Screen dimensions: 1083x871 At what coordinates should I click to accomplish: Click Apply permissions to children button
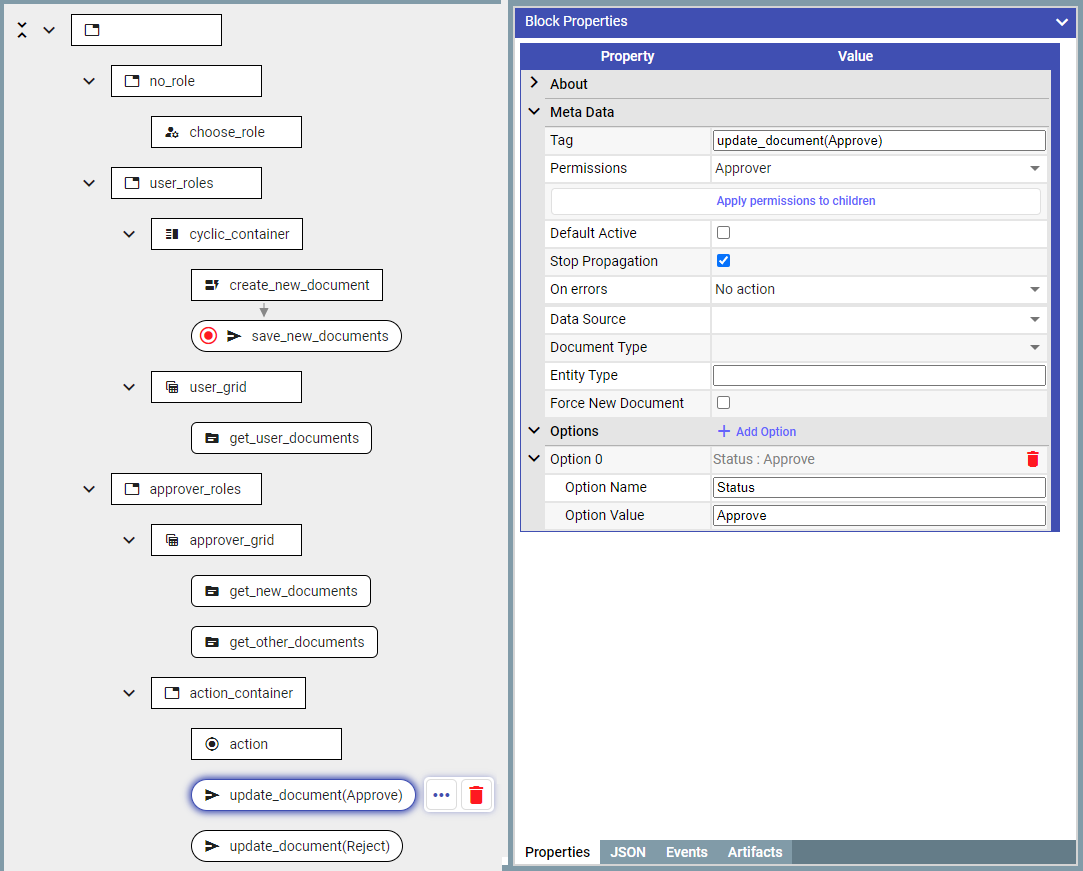click(795, 201)
